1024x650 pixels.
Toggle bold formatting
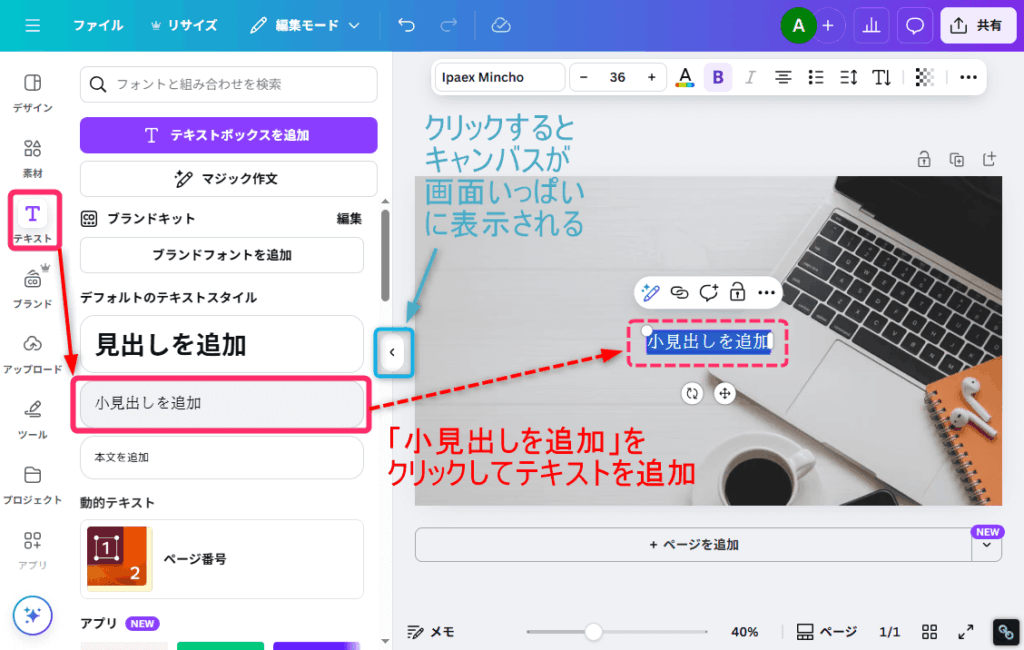point(718,77)
